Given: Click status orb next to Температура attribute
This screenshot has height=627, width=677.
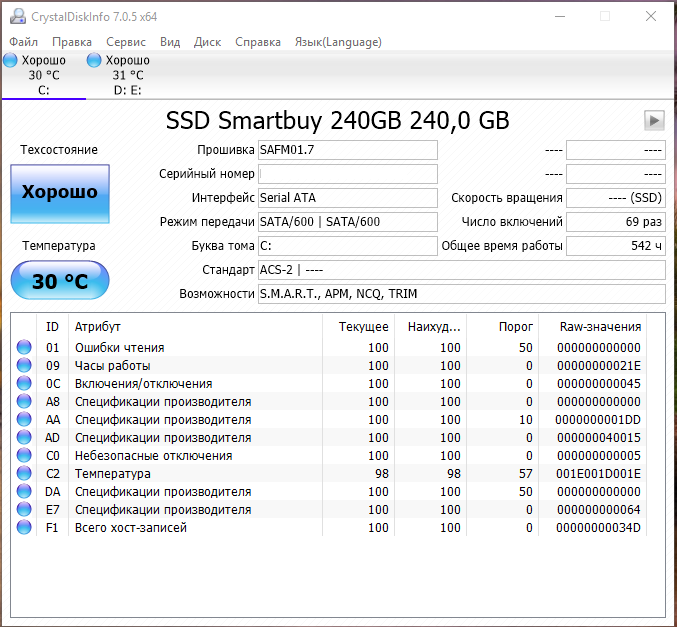Looking at the screenshot, I should (24, 474).
